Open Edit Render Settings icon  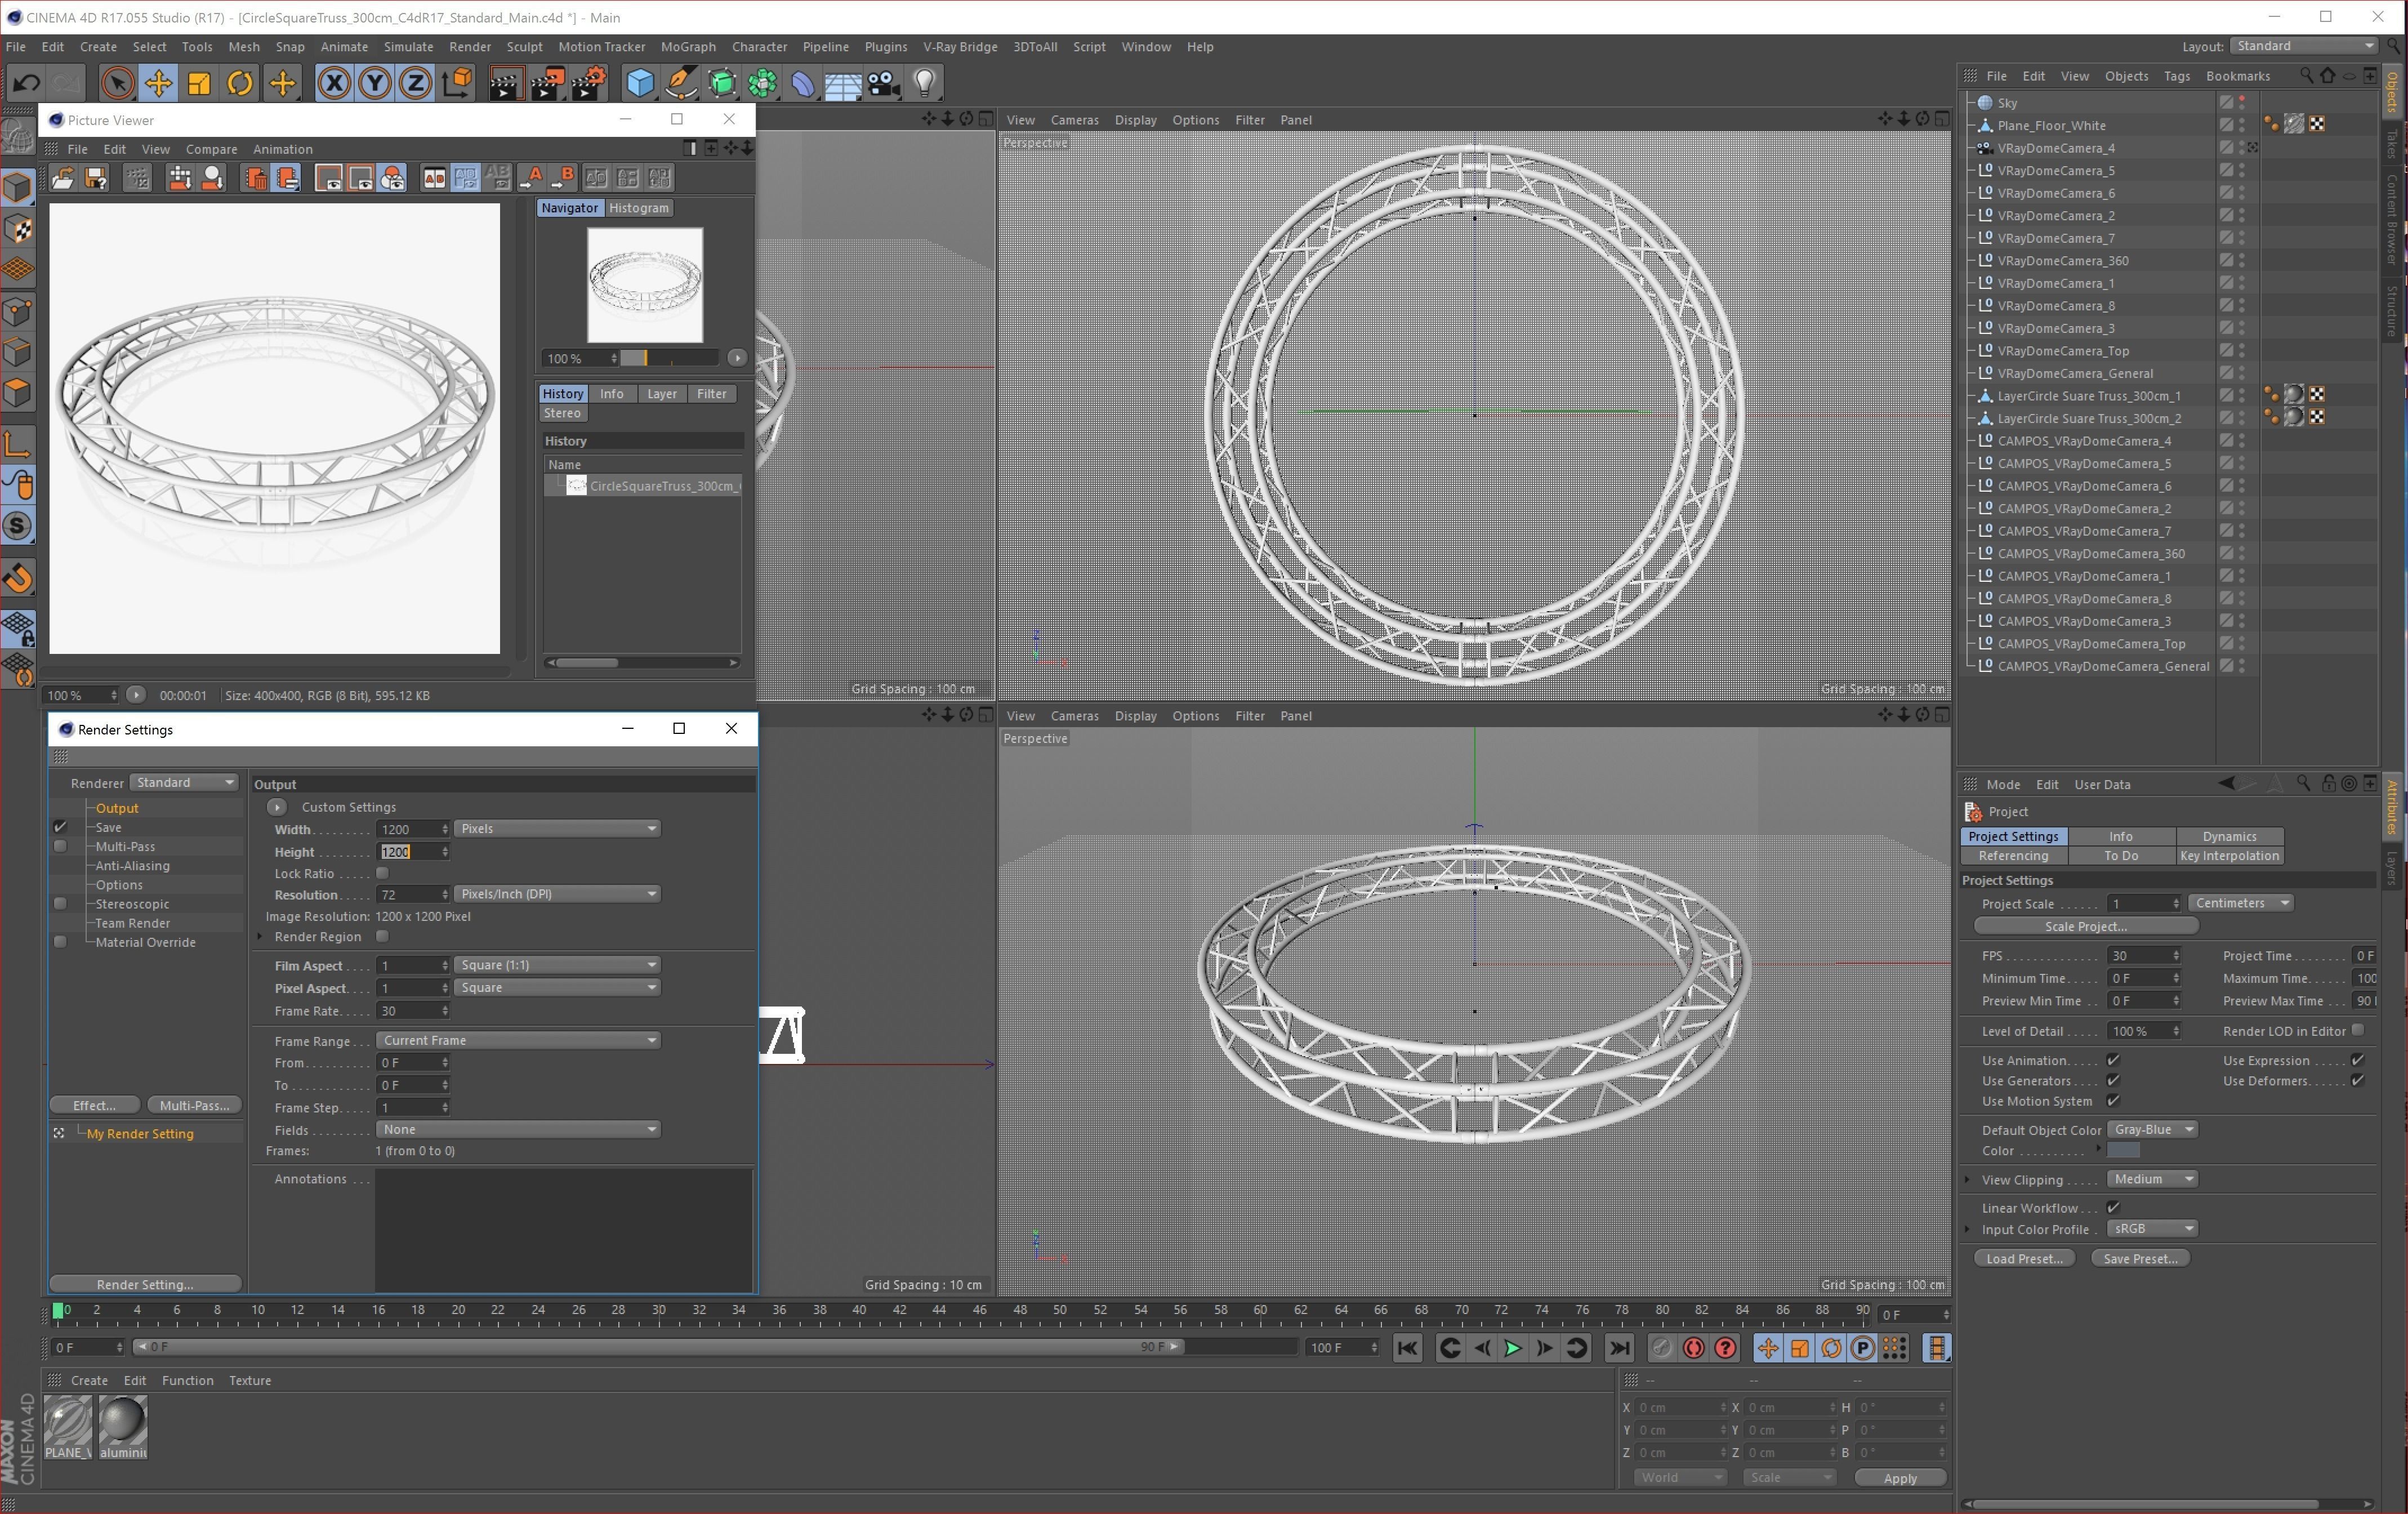pyautogui.click(x=589, y=83)
